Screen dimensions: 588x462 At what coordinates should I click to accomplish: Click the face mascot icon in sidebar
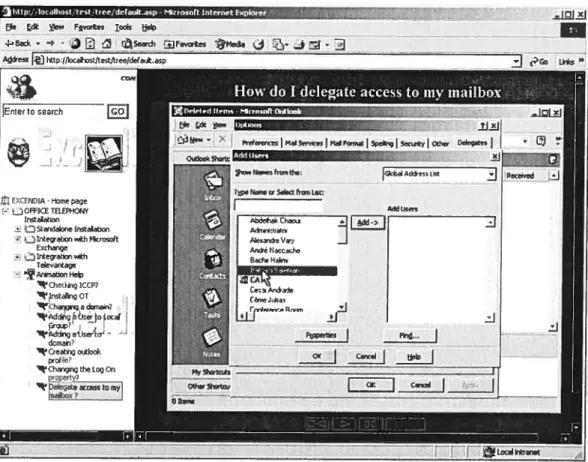pos(18,152)
